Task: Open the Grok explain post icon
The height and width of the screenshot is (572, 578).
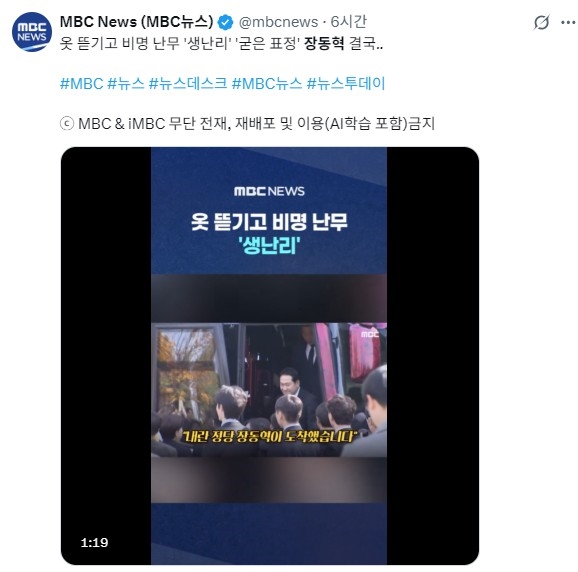Action: click(541, 22)
